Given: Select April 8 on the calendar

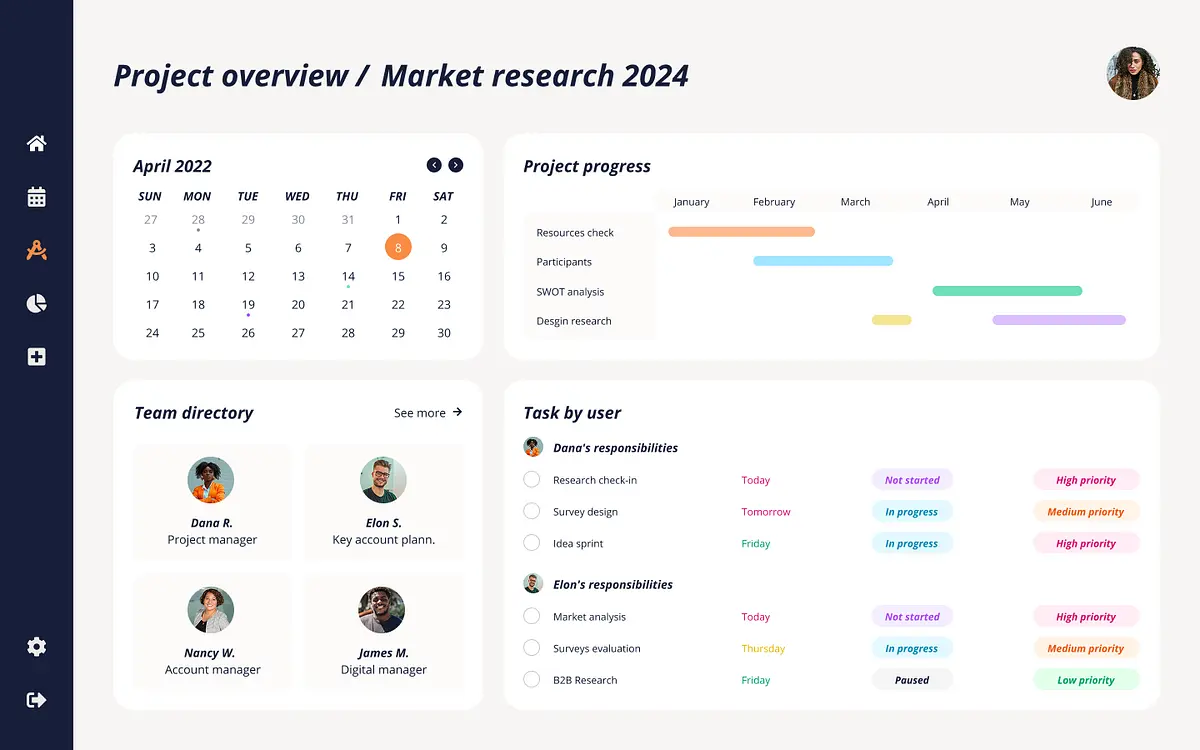Looking at the screenshot, I should coord(397,246).
